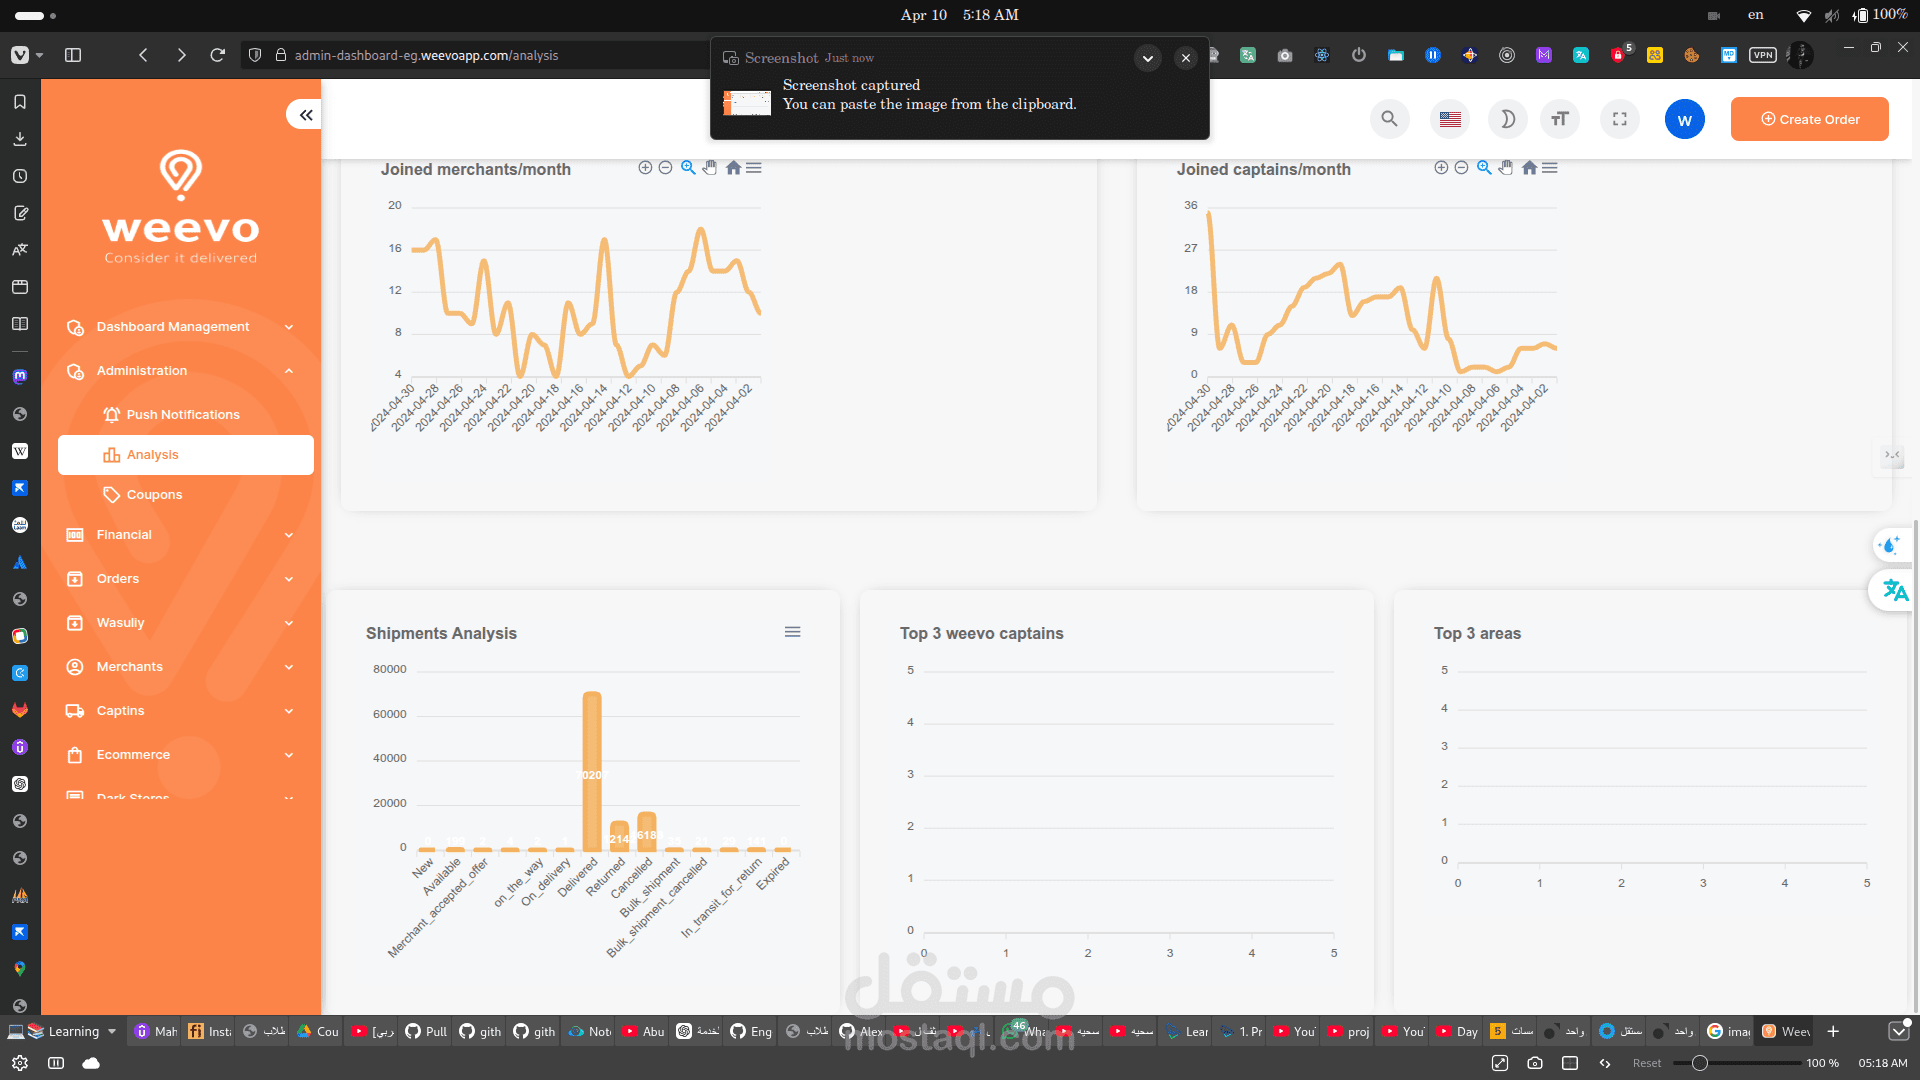Adjust the zoom slider in status bar

click(1699, 1063)
